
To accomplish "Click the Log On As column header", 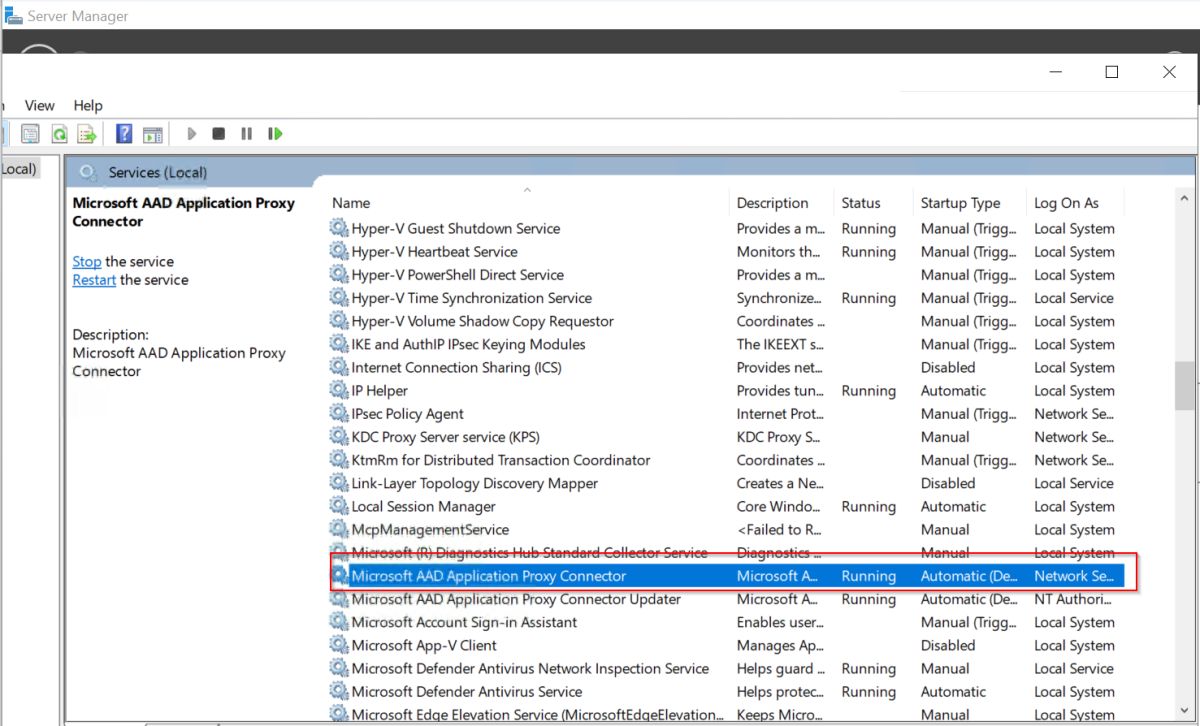I will click(x=1066, y=202).
